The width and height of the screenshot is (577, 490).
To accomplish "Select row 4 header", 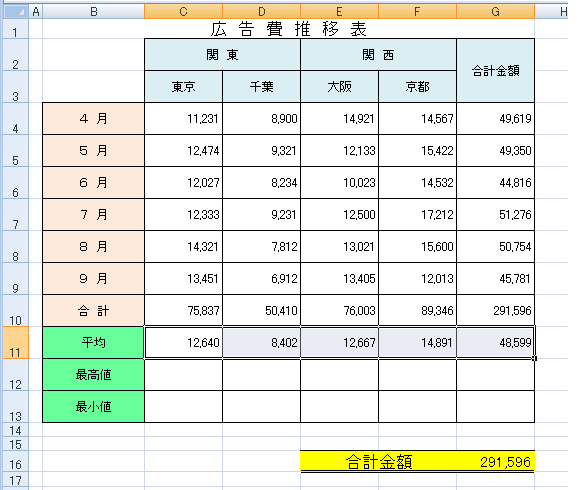I will tap(15, 118).
